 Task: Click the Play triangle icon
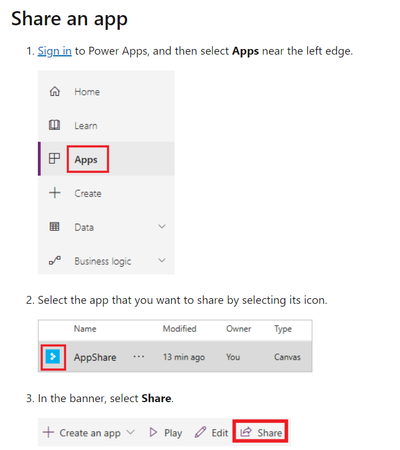(x=153, y=432)
